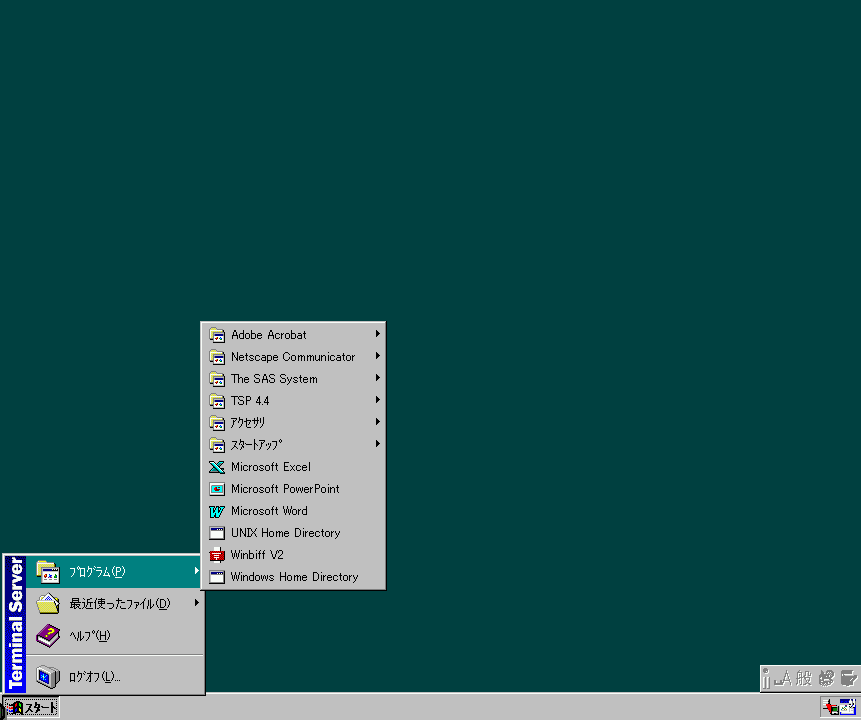Click the プログラム folder icon in Start menu

click(x=48, y=572)
